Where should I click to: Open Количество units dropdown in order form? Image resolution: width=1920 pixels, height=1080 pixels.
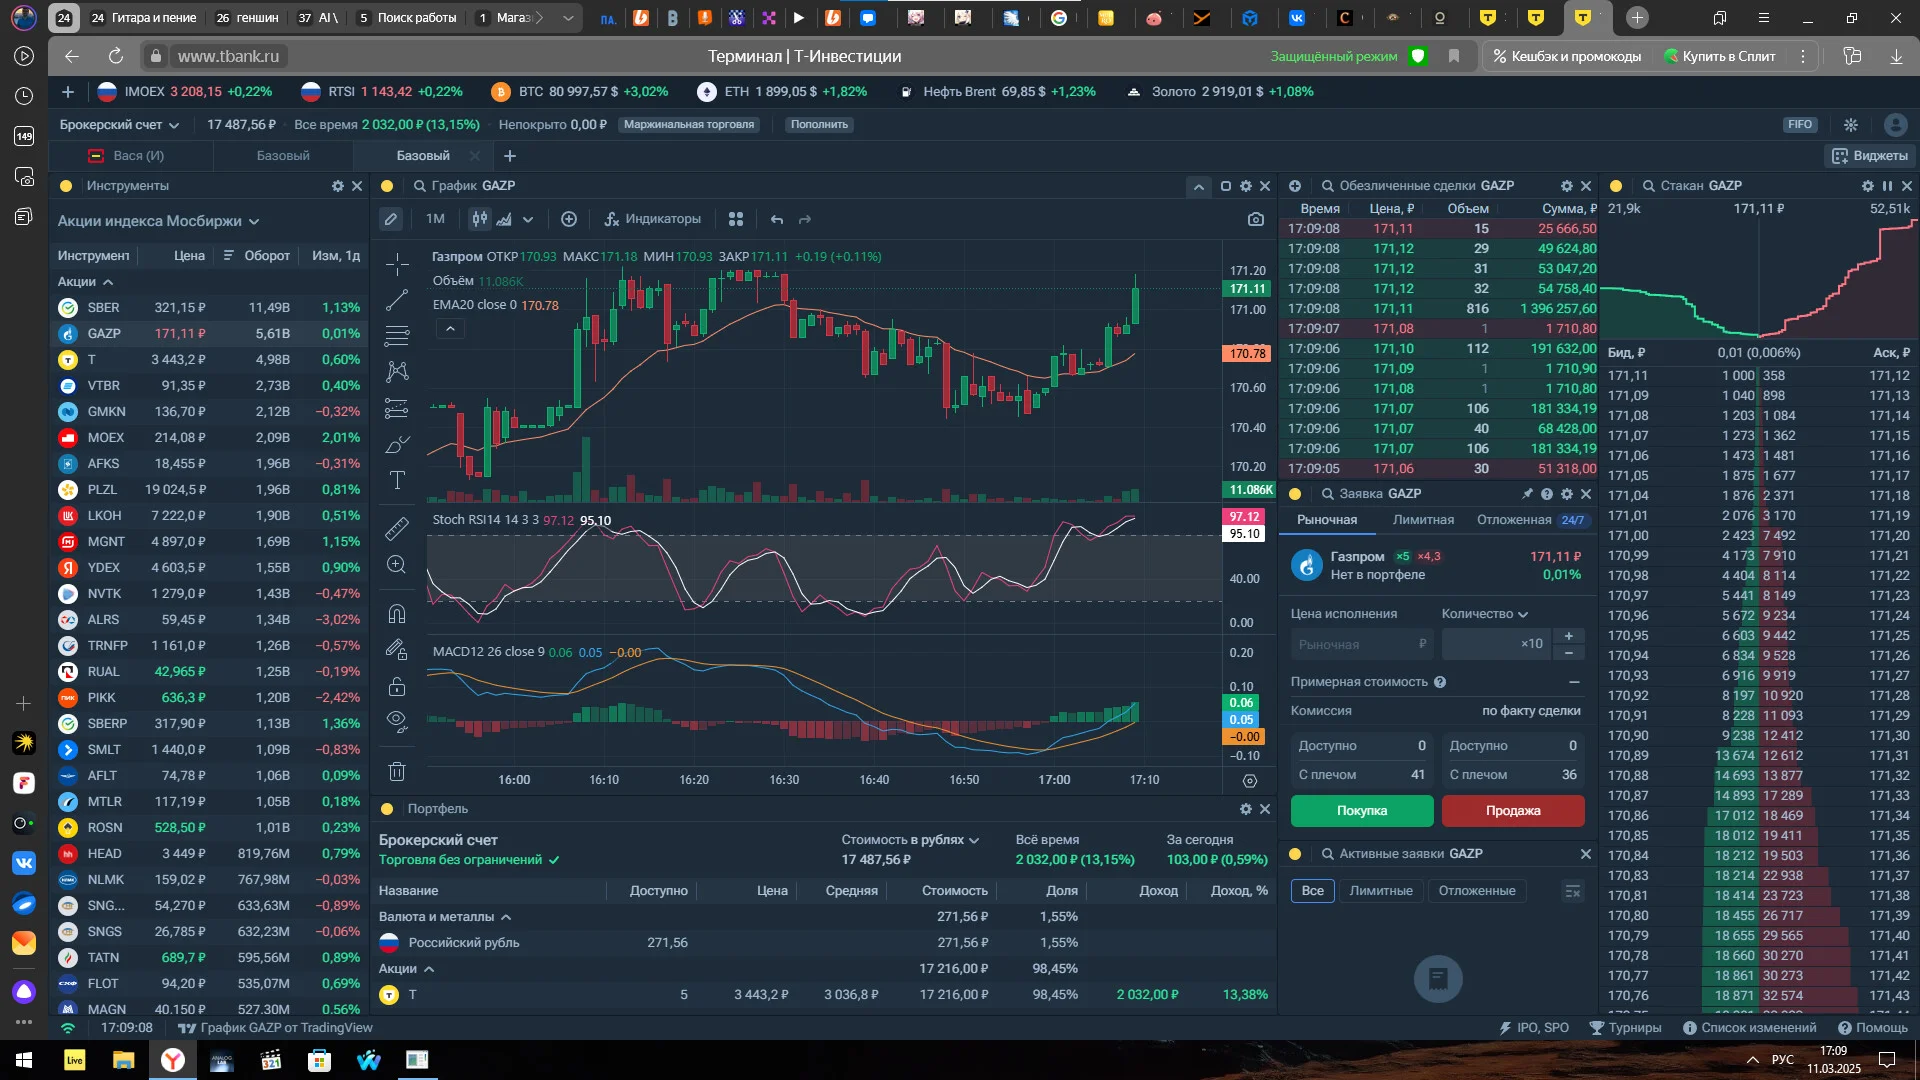(1485, 614)
